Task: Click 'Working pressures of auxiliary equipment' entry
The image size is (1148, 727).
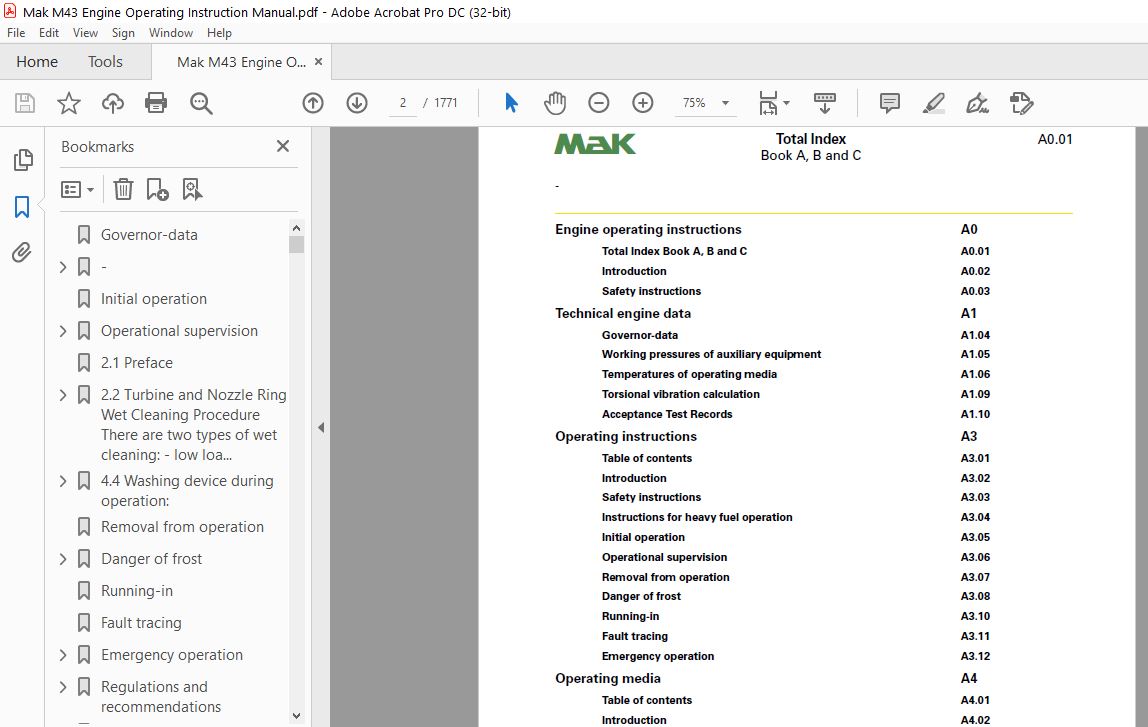Action: click(x=711, y=354)
